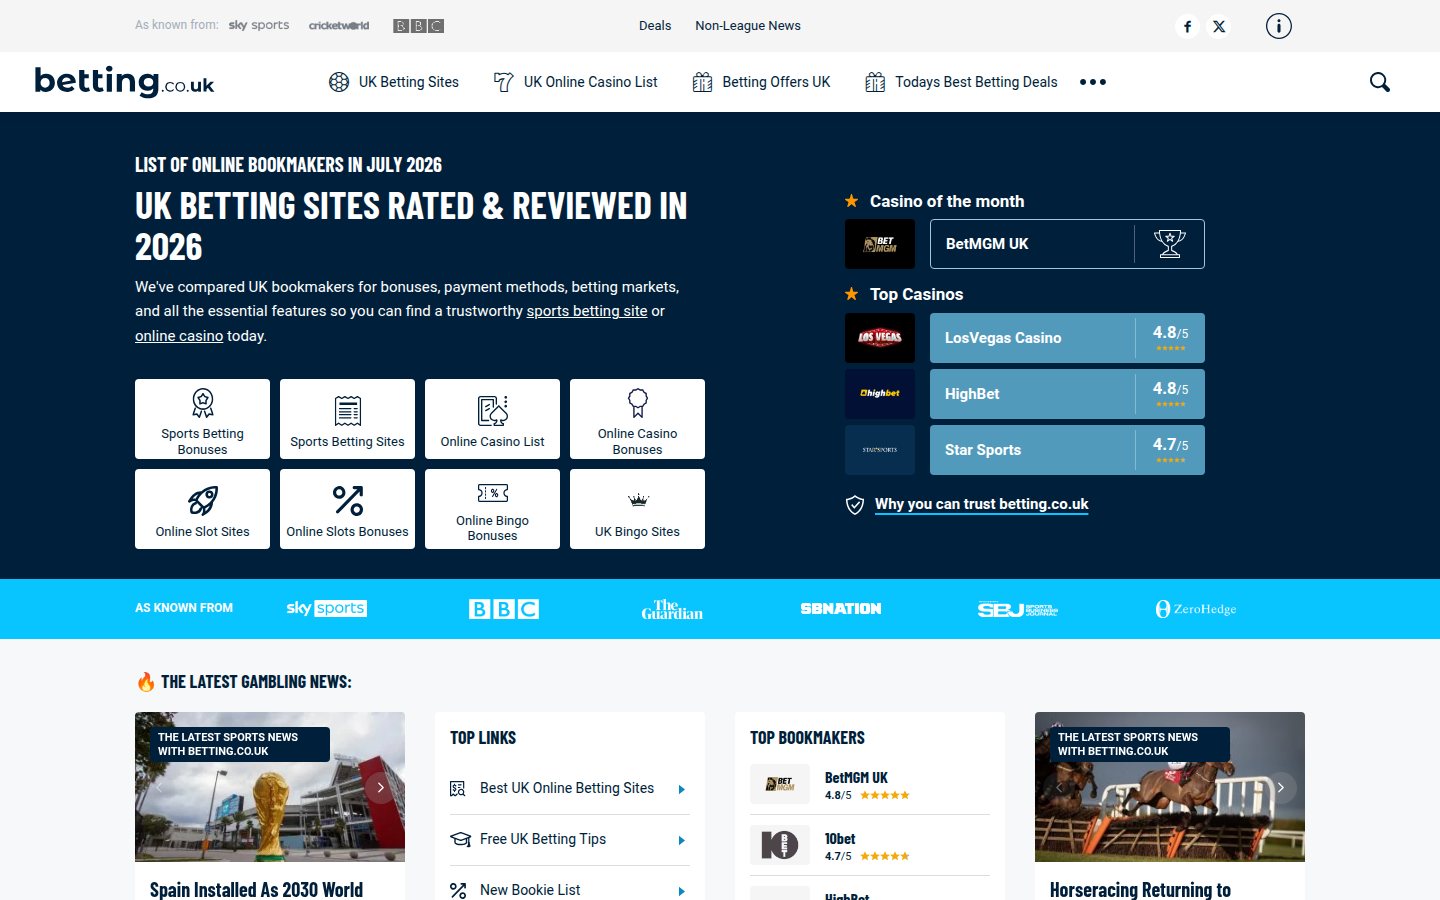The width and height of the screenshot is (1440, 900).
Task: Open Free UK Betting Tips link
Action: coord(543,839)
